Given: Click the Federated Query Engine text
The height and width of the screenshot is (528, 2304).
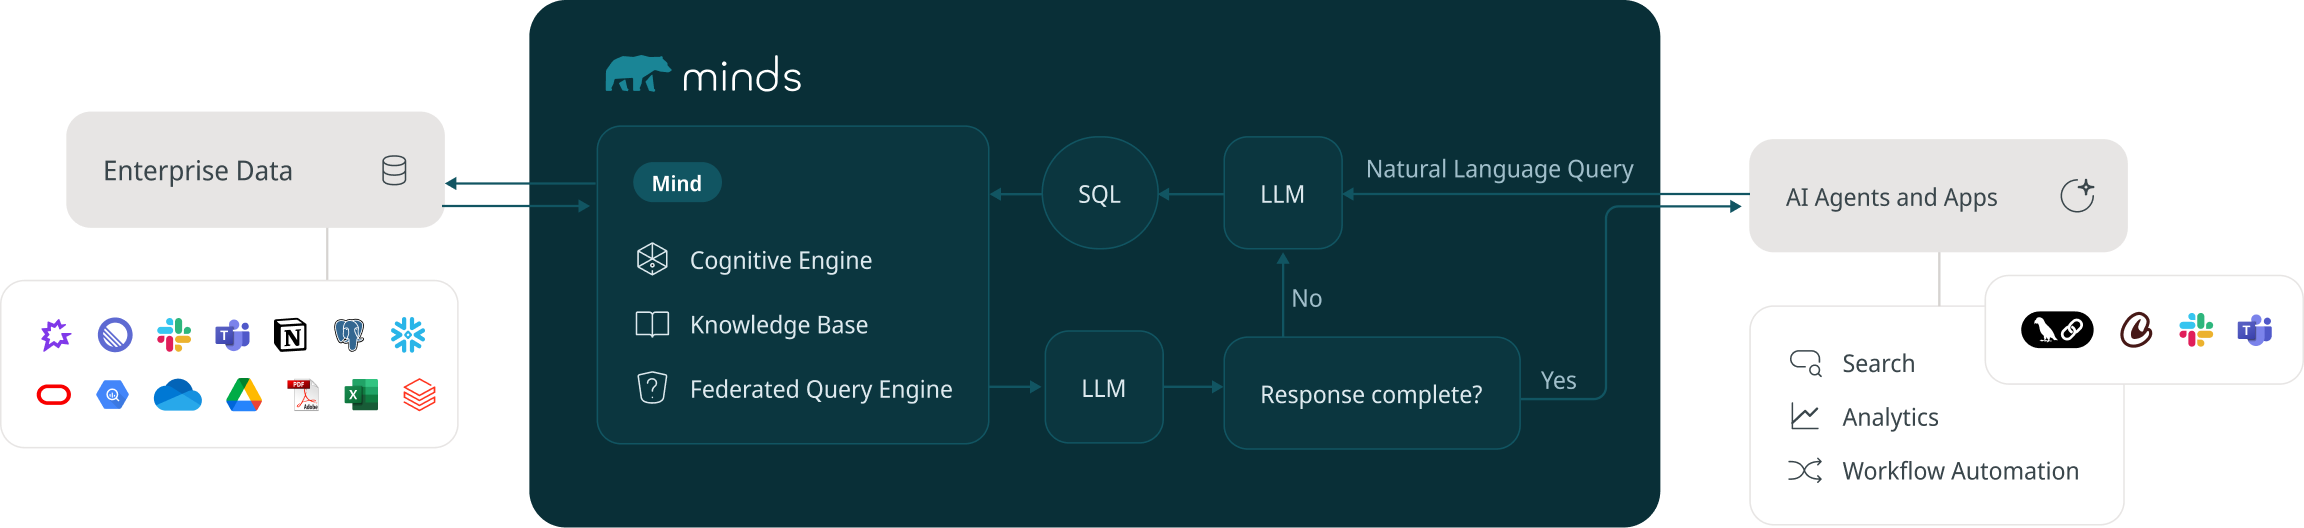Looking at the screenshot, I should [x=821, y=389].
